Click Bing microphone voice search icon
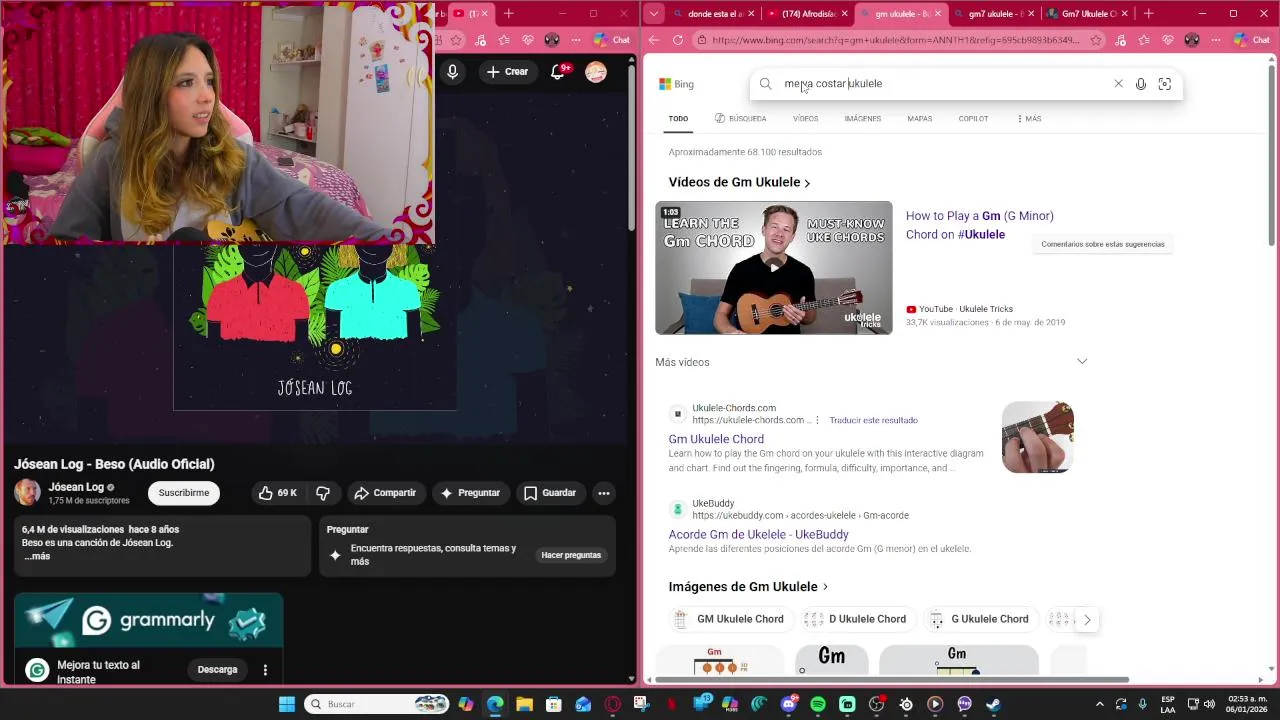The height and width of the screenshot is (720, 1280). pyautogui.click(x=1140, y=84)
